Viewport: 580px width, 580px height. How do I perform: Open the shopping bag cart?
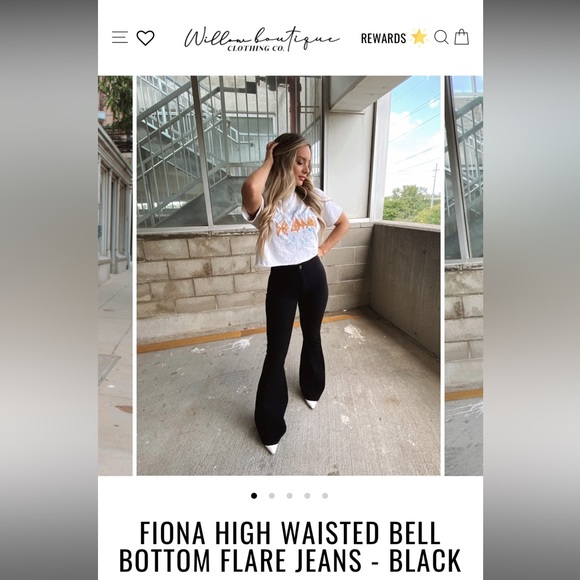point(462,37)
